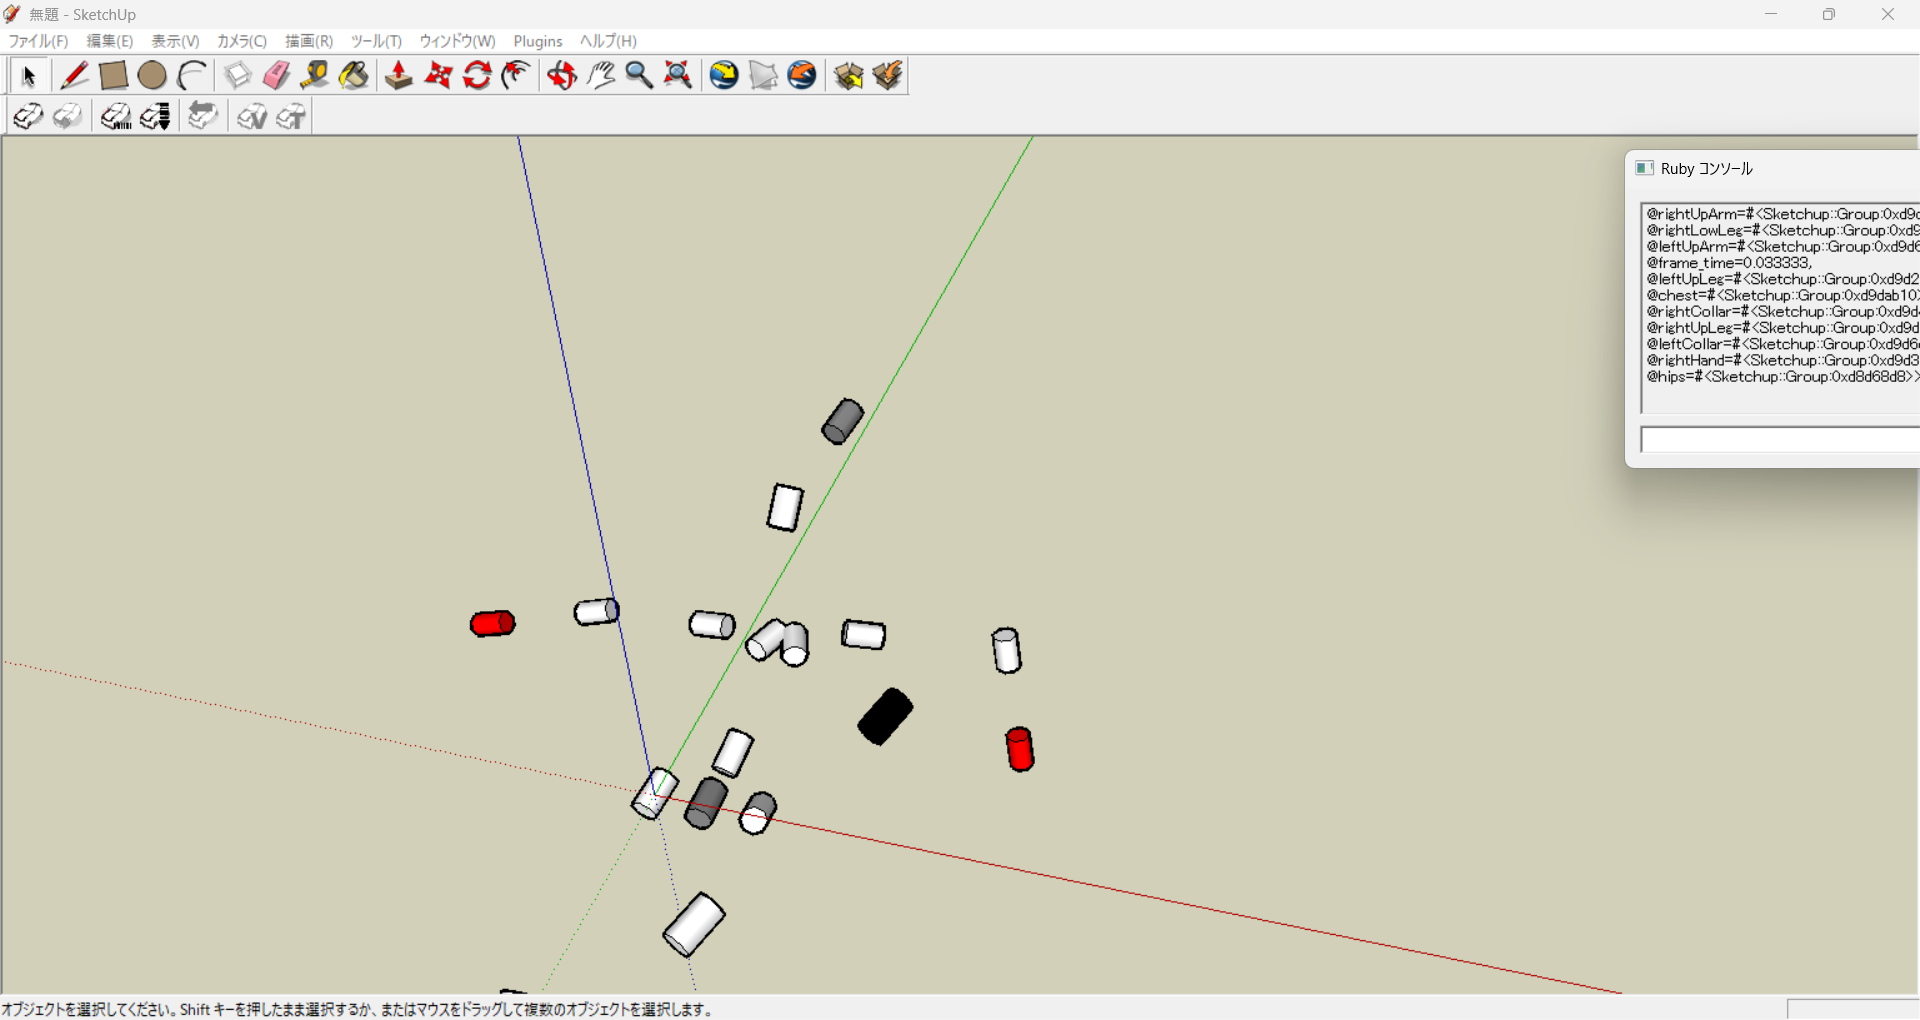Open the ウィンドウ(W) menu

coord(457,41)
